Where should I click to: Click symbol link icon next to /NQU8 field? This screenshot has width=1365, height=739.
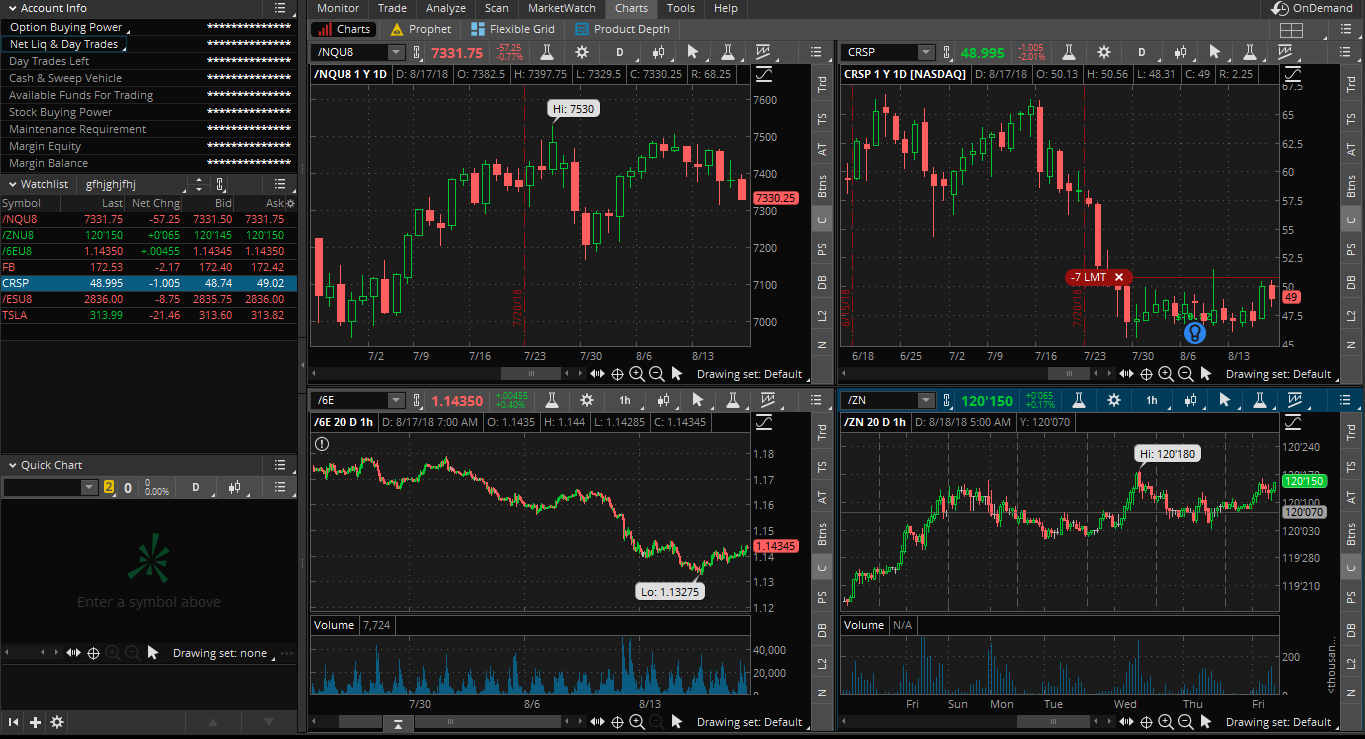click(417, 52)
